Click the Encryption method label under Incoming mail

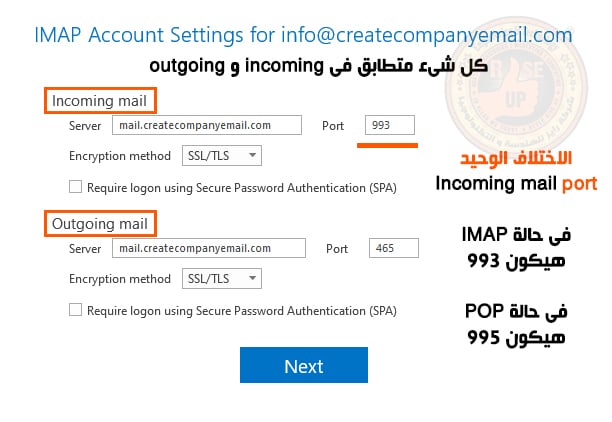(120, 156)
